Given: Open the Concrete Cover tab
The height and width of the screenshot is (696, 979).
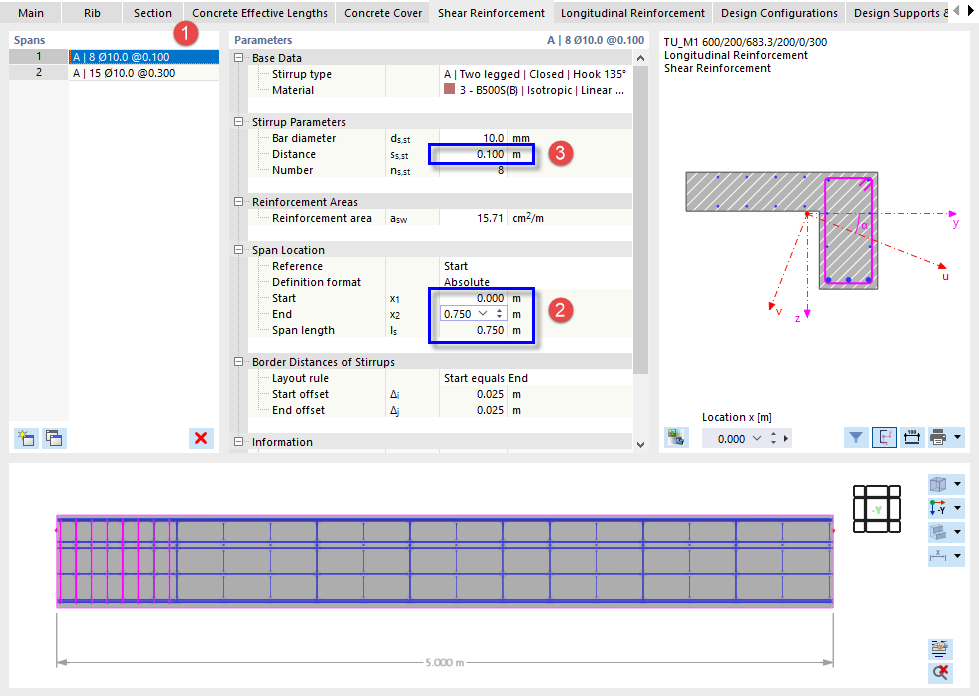Looking at the screenshot, I should point(382,13).
